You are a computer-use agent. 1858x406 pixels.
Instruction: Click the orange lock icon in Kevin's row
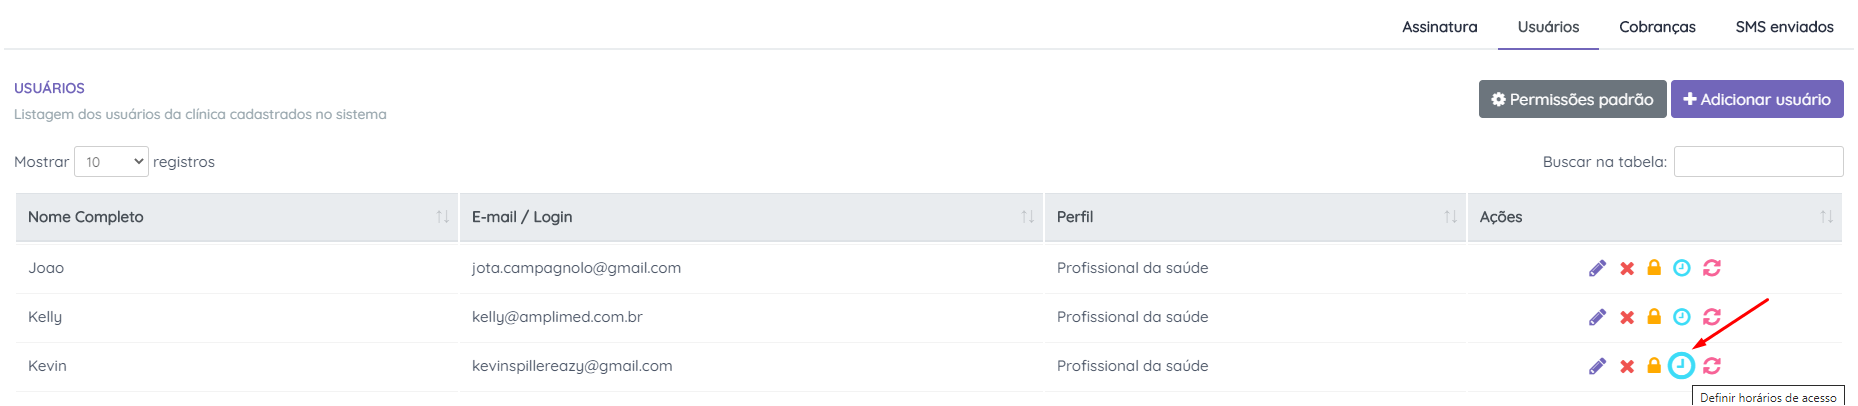[1654, 366]
